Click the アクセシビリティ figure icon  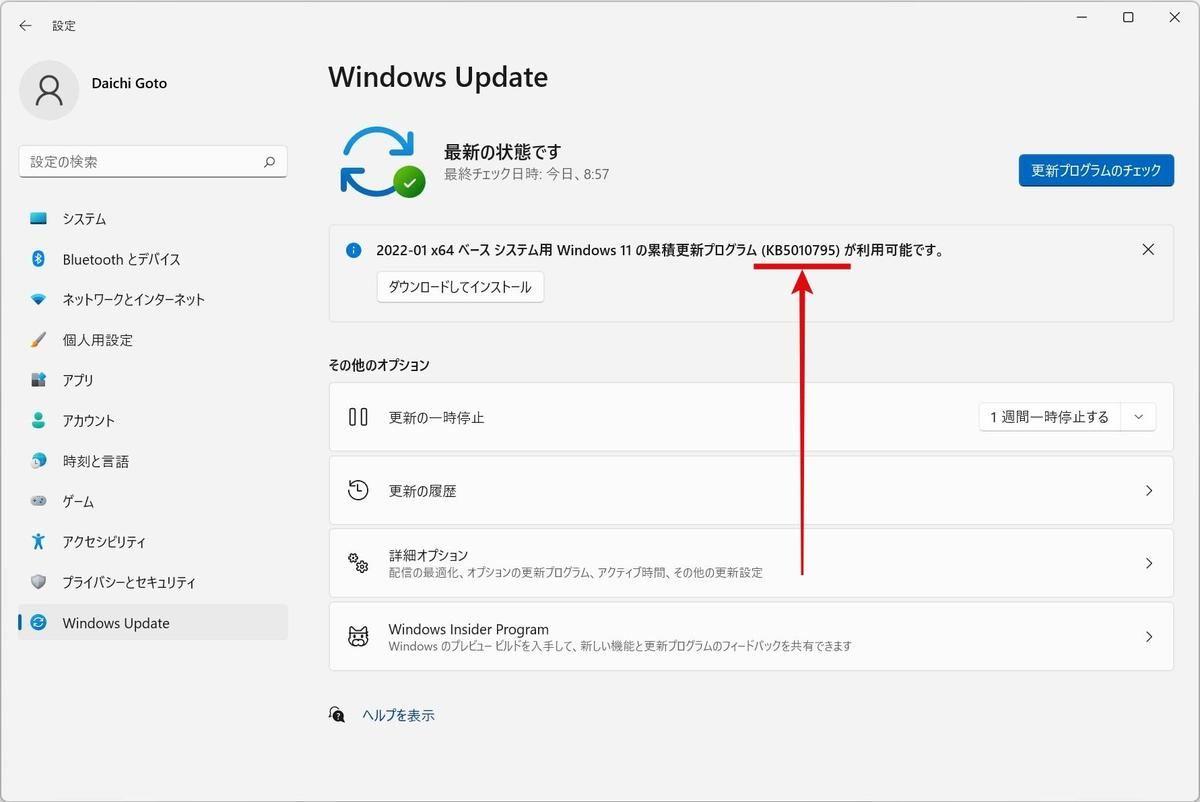pos(39,542)
